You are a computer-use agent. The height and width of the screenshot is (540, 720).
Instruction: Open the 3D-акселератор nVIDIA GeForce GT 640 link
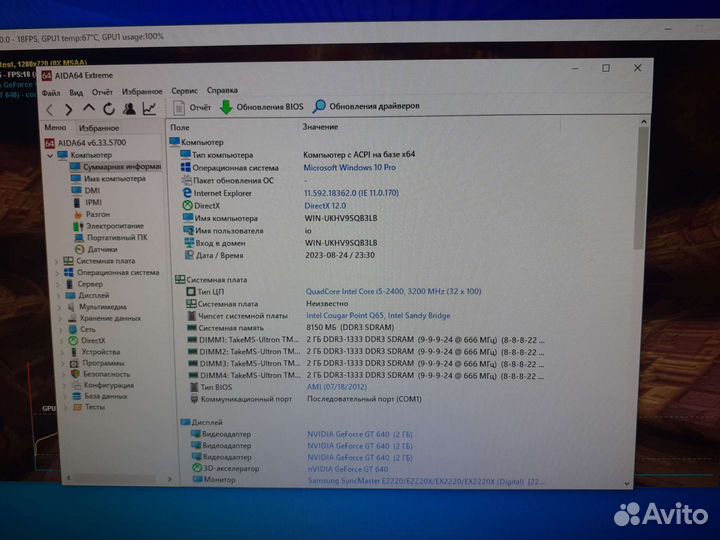348,469
